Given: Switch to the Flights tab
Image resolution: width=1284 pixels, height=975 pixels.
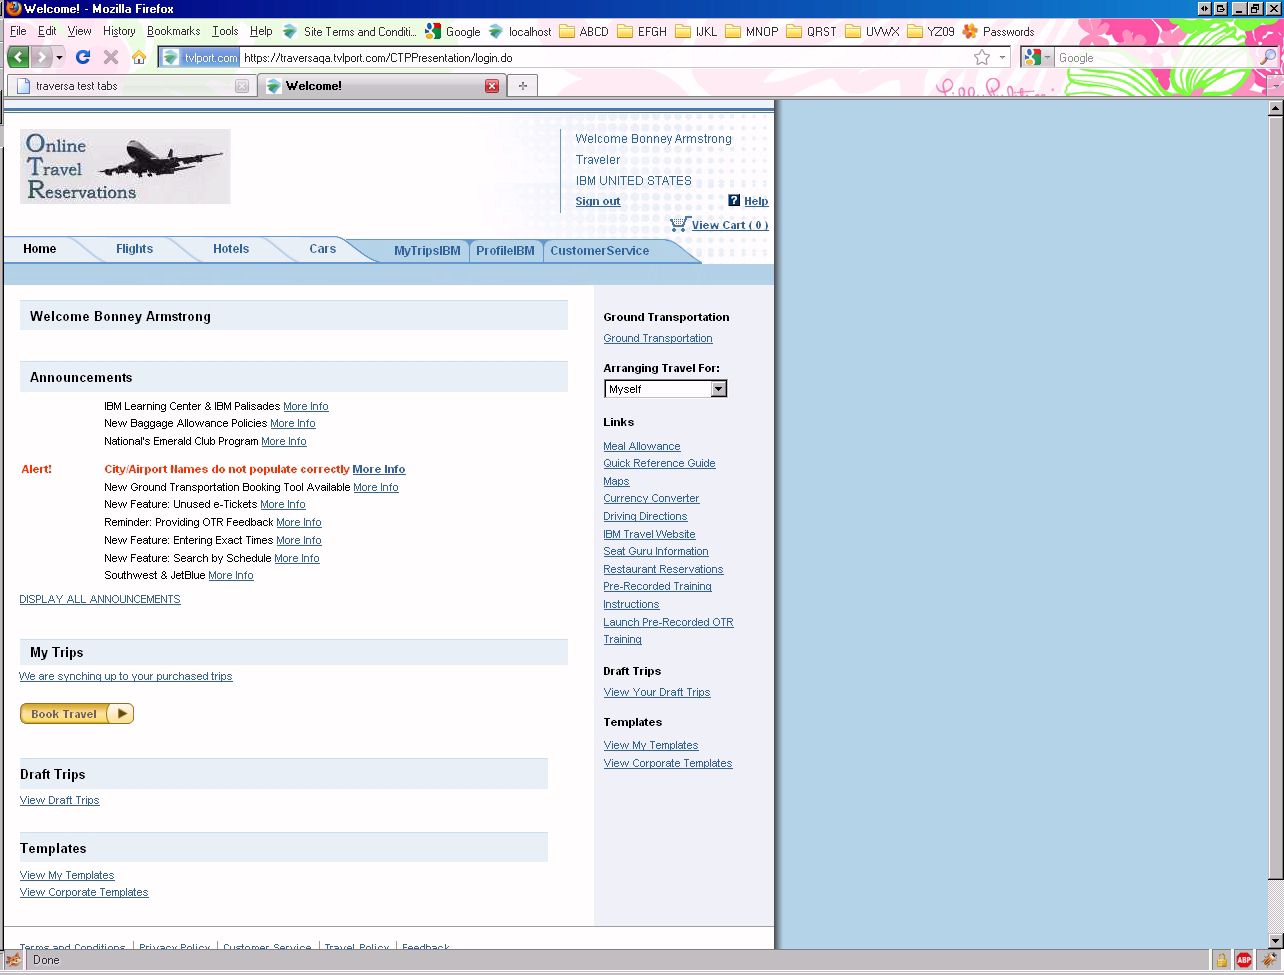Looking at the screenshot, I should (134, 249).
